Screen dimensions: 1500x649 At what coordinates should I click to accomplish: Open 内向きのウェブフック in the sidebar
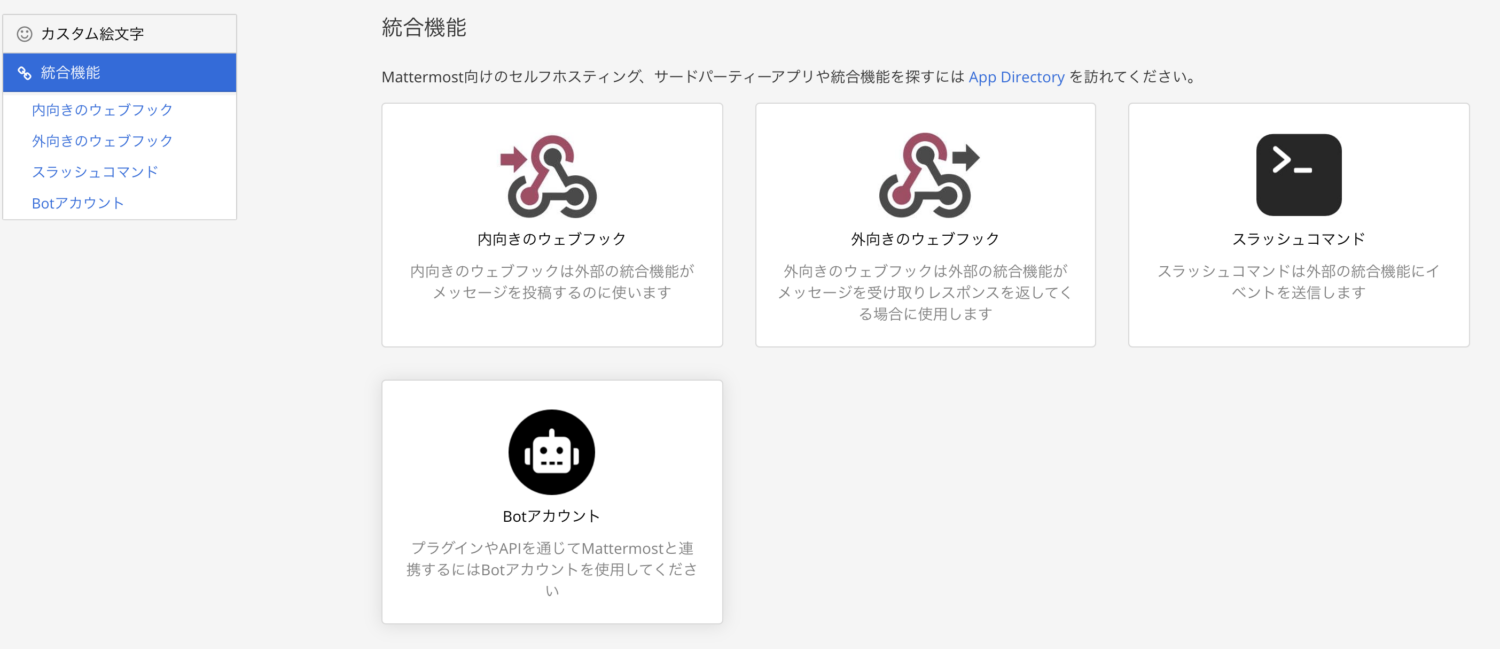(x=102, y=110)
